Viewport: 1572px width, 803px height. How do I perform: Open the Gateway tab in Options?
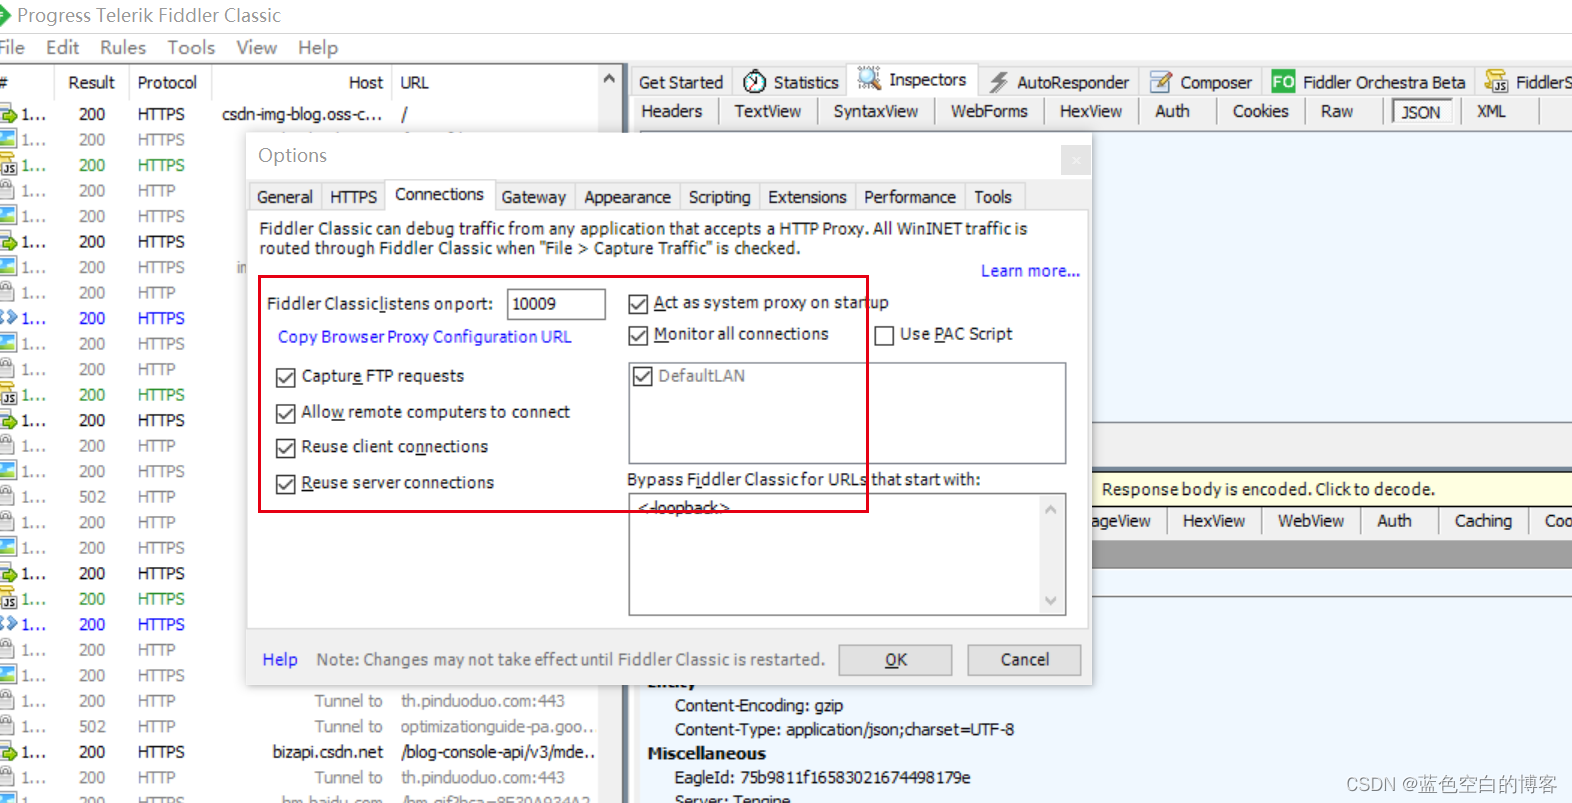pos(534,197)
